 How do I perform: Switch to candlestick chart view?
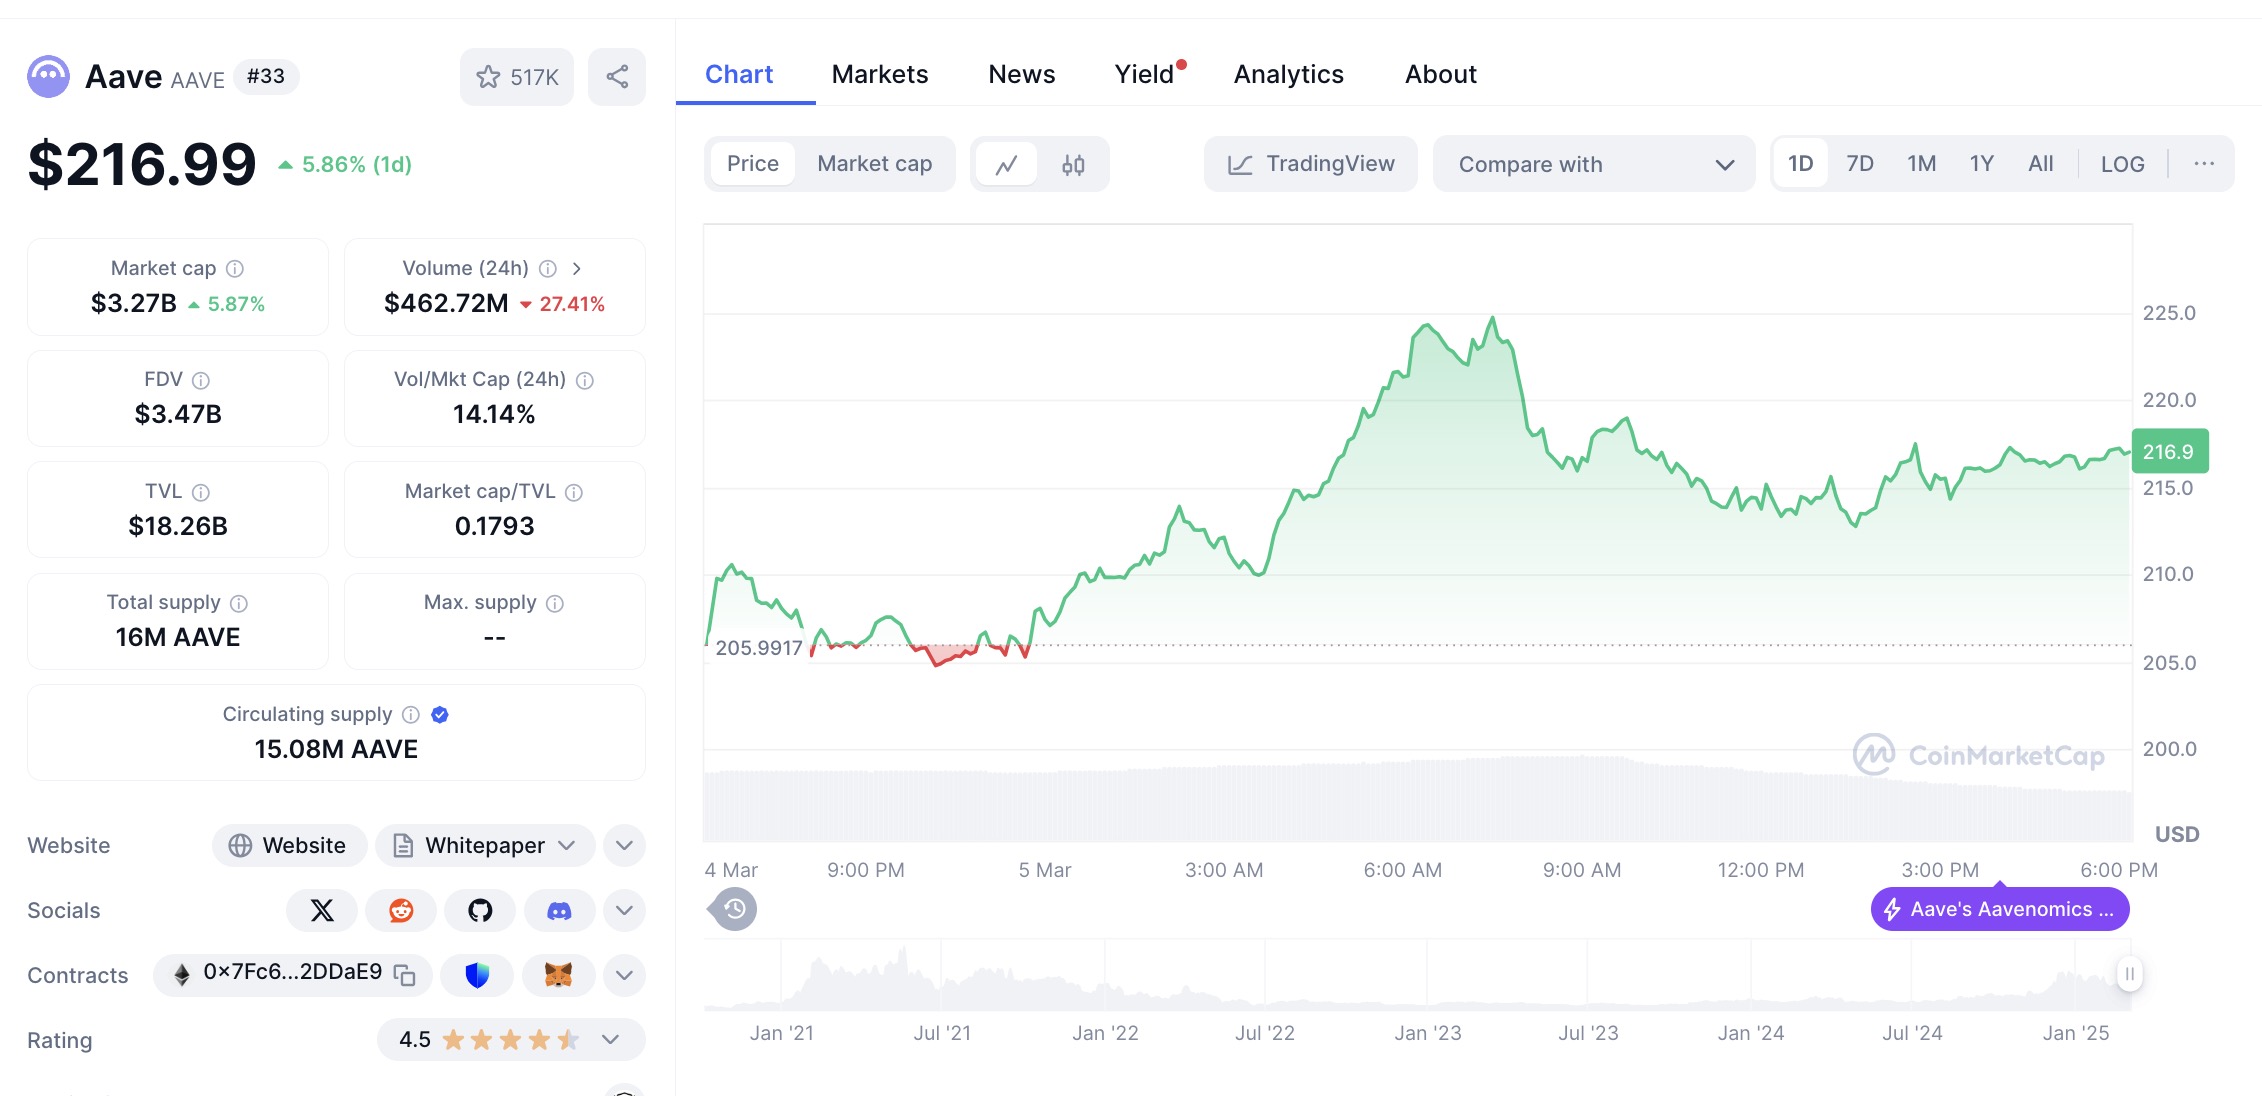point(1073,164)
